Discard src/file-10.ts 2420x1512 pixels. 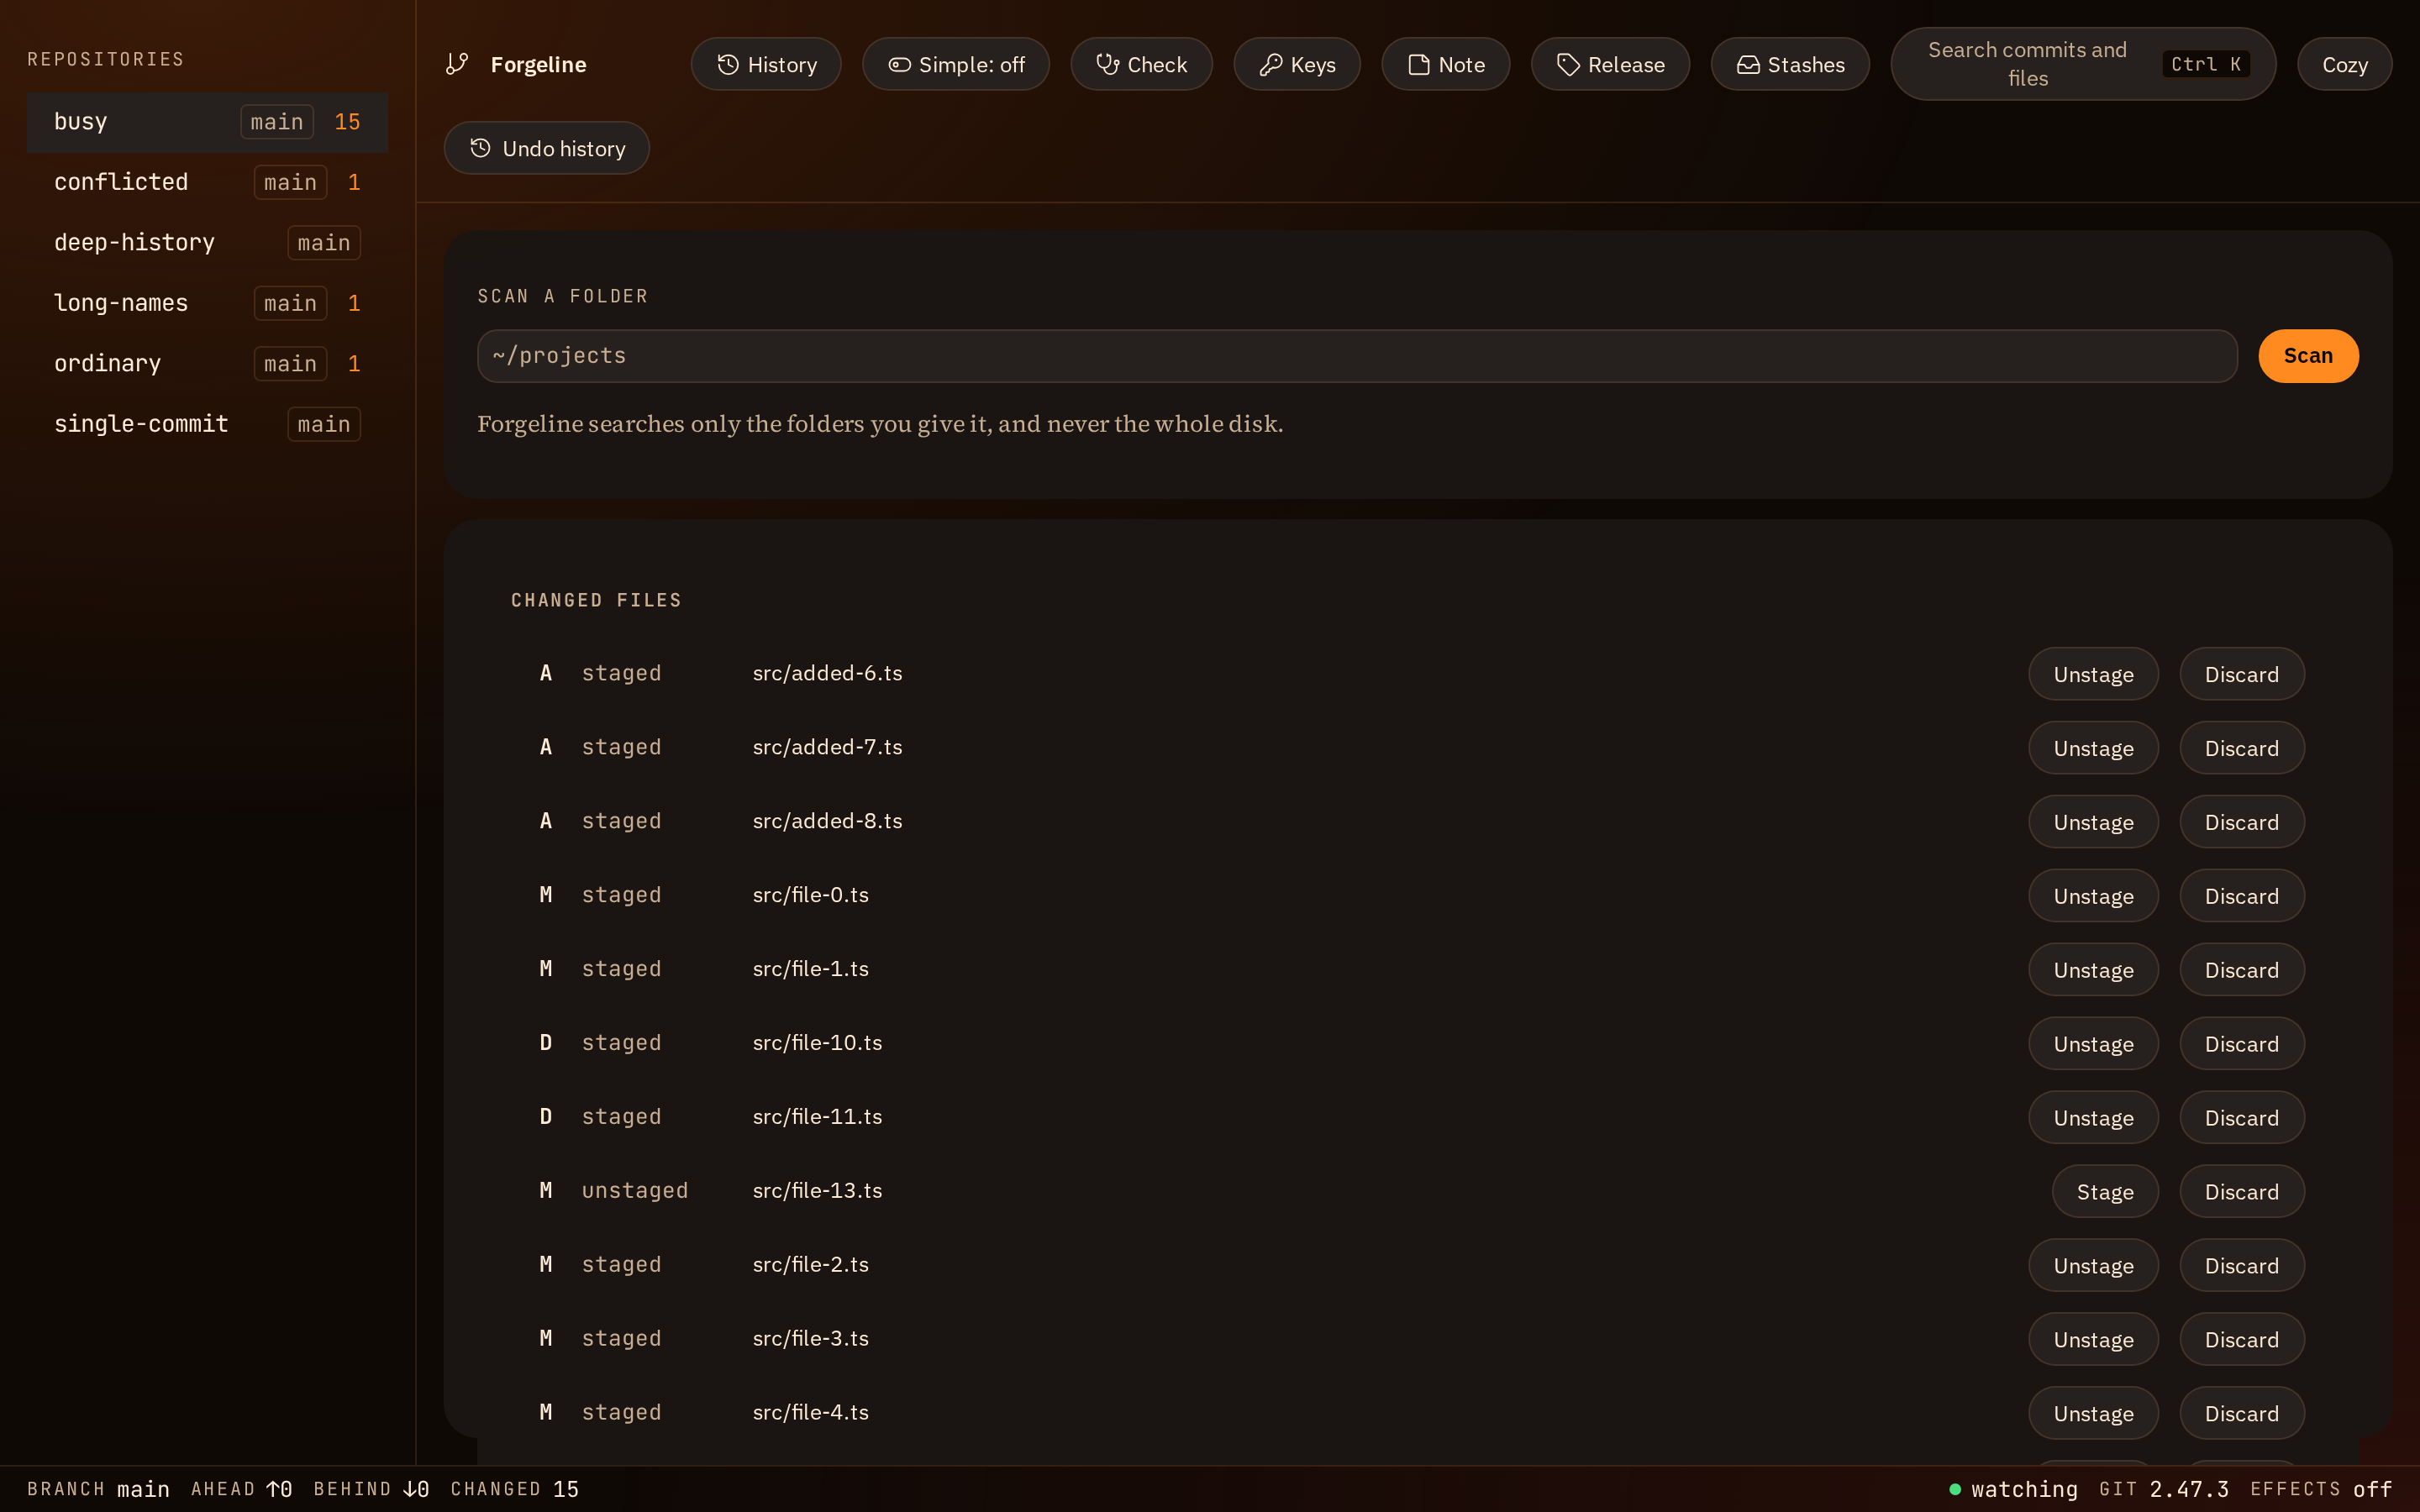click(2242, 1044)
